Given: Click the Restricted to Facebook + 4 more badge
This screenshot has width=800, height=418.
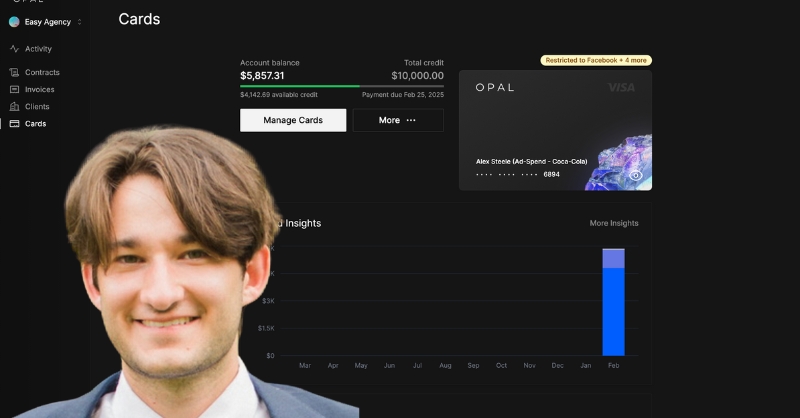Looking at the screenshot, I should (596, 60).
